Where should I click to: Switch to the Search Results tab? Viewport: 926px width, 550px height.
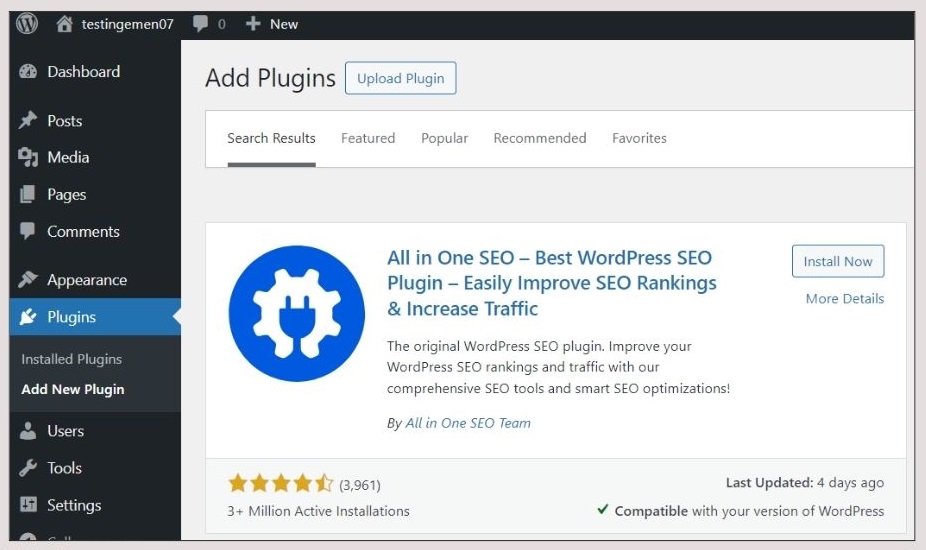(271, 138)
